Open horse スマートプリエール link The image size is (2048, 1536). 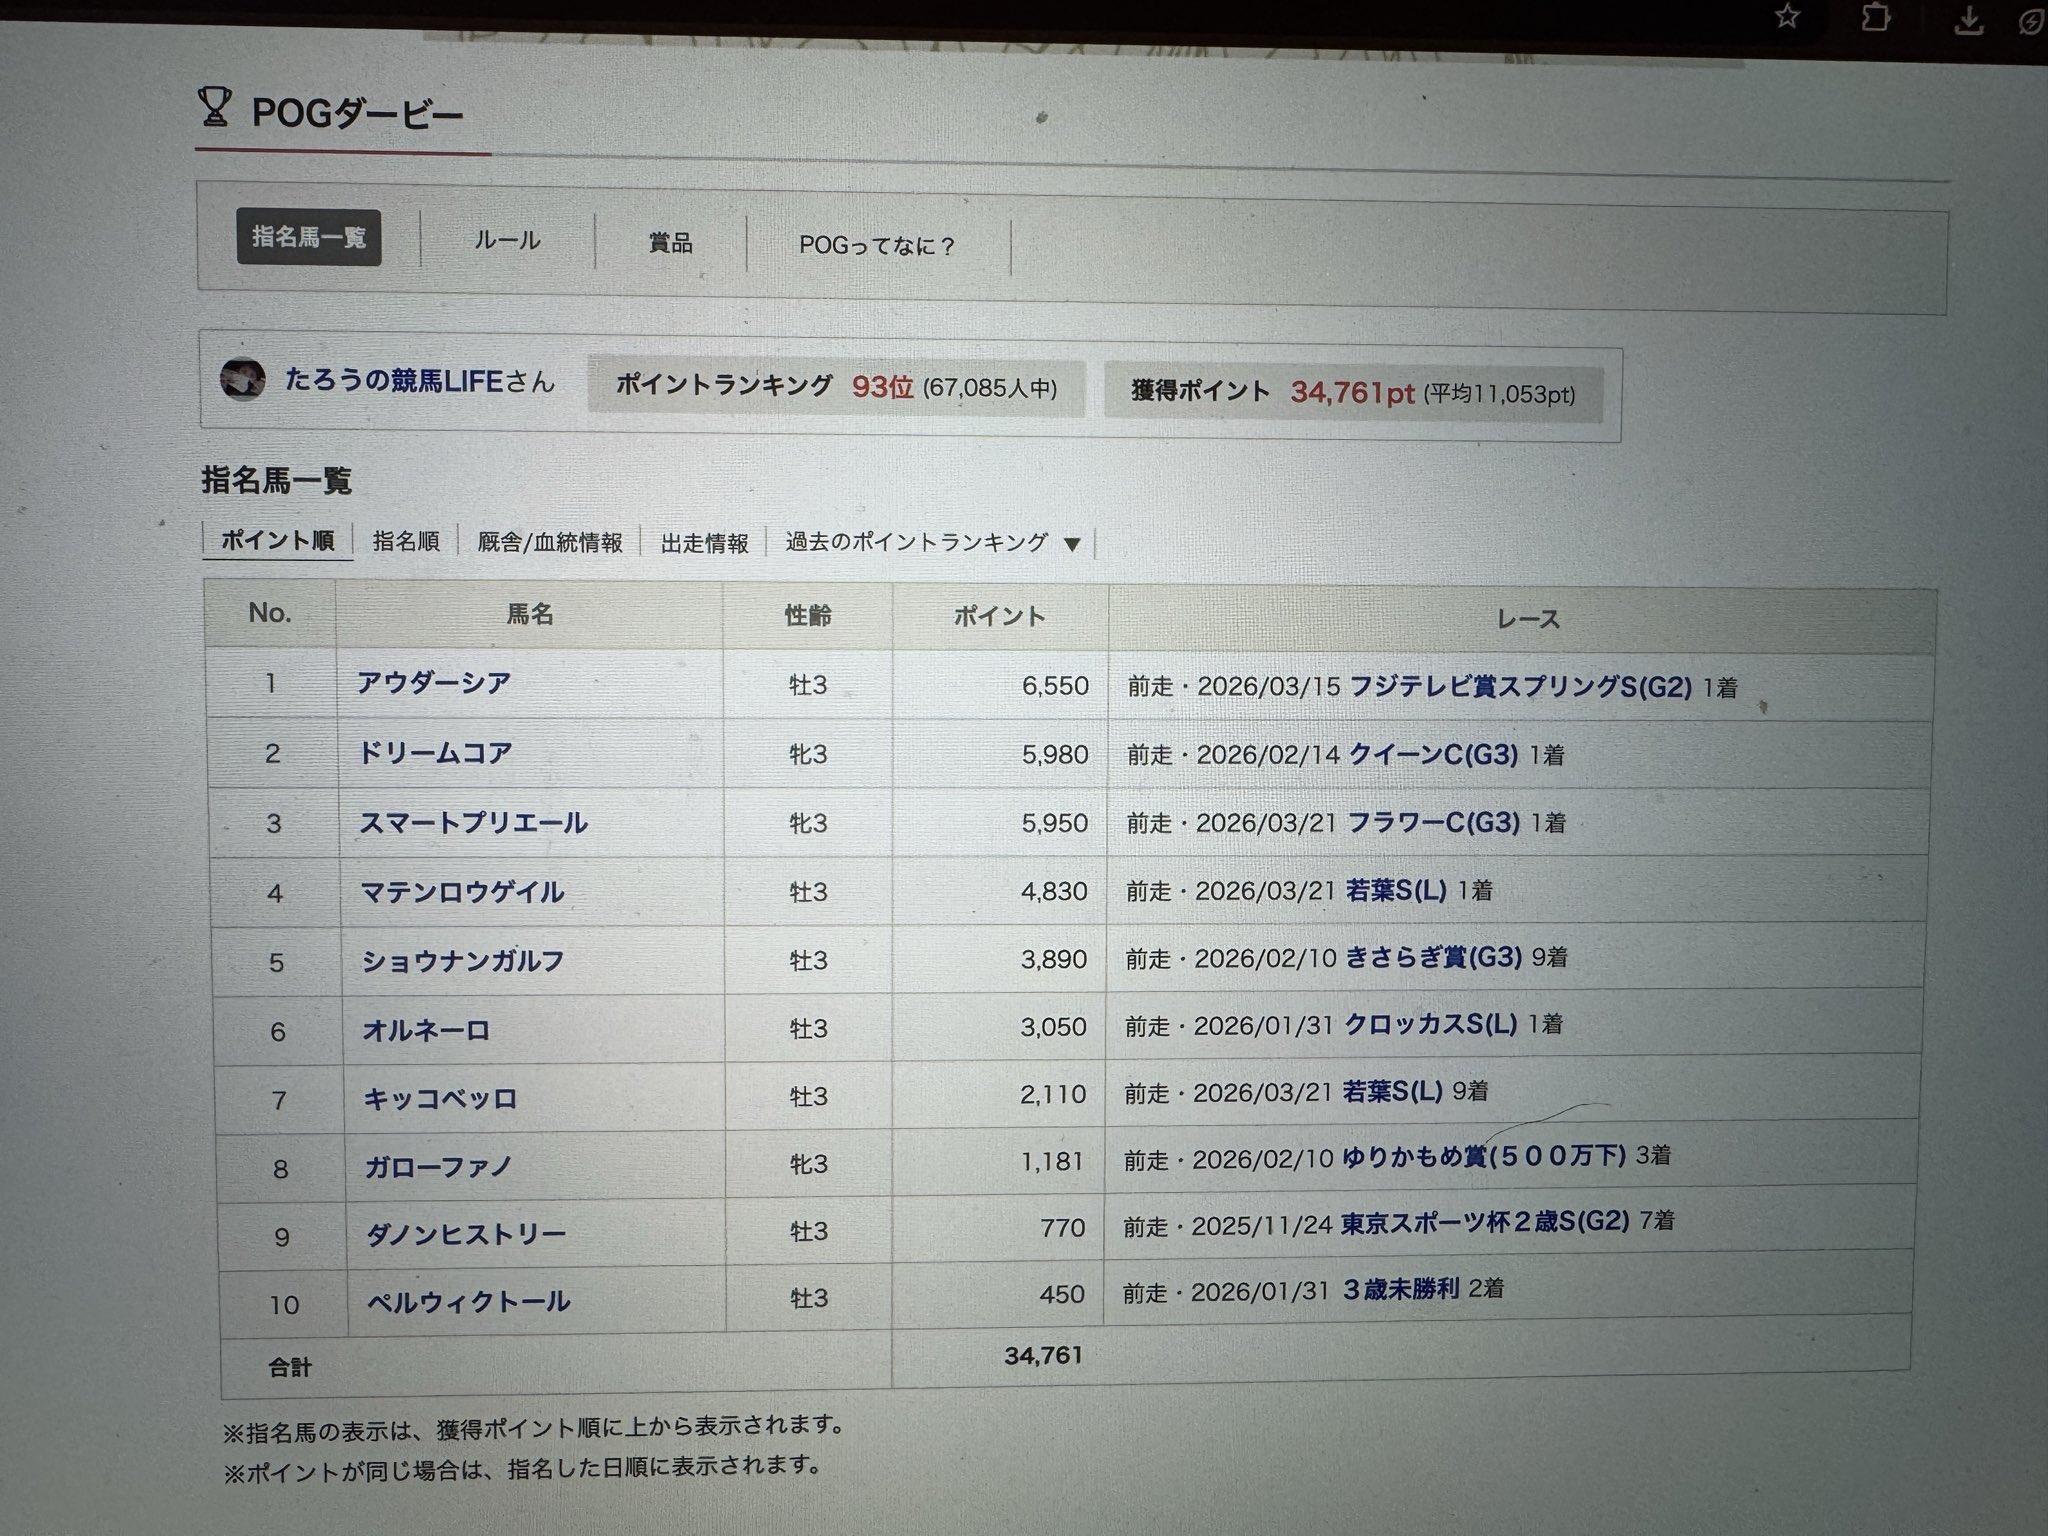click(473, 823)
